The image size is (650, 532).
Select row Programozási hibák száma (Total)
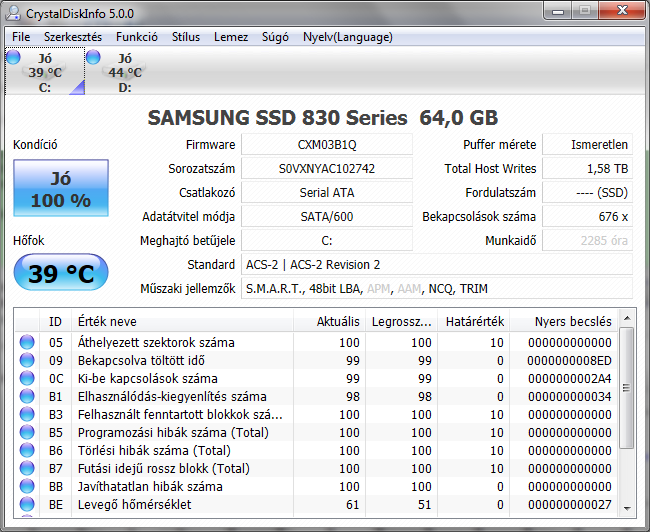point(316,432)
